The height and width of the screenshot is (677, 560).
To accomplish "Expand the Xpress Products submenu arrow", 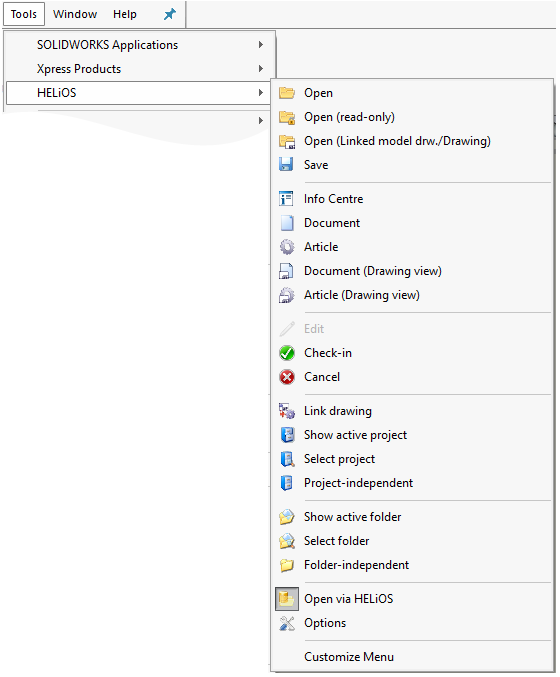I will 260,69.
